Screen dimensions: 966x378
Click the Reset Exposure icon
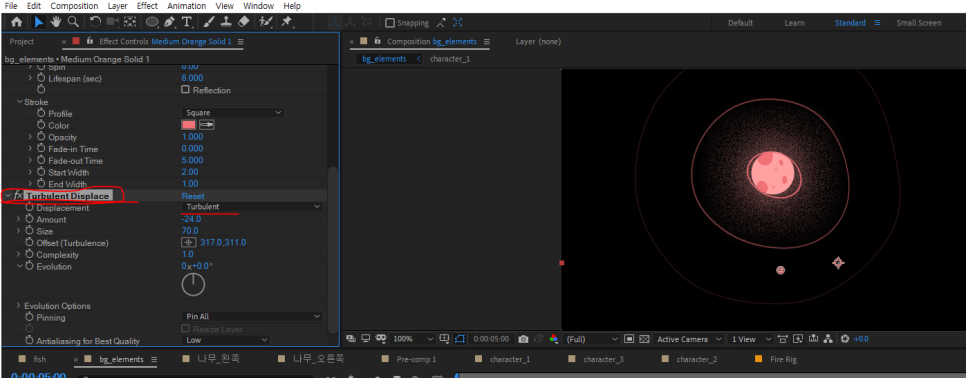tap(845, 339)
